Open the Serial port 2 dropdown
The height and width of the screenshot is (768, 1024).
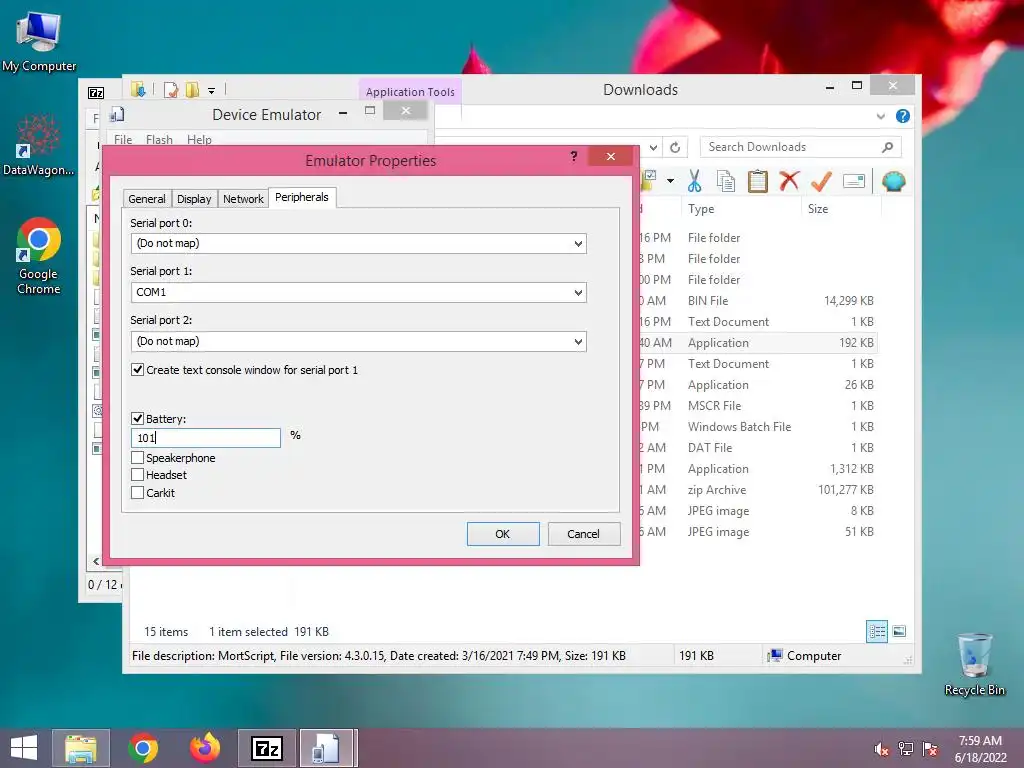[x=578, y=342]
